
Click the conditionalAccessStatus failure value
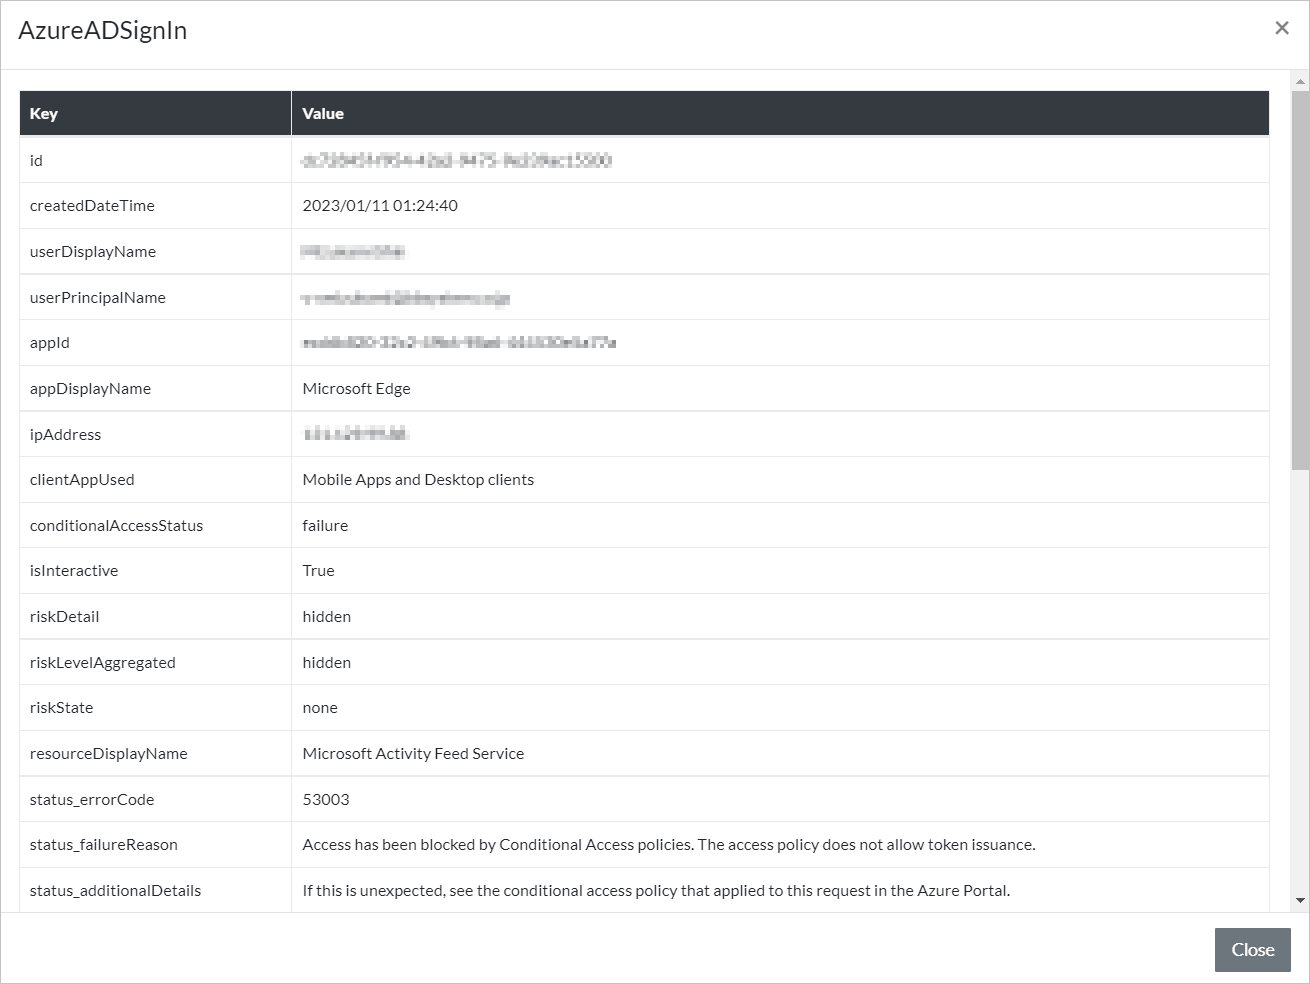(x=325, y=526)
